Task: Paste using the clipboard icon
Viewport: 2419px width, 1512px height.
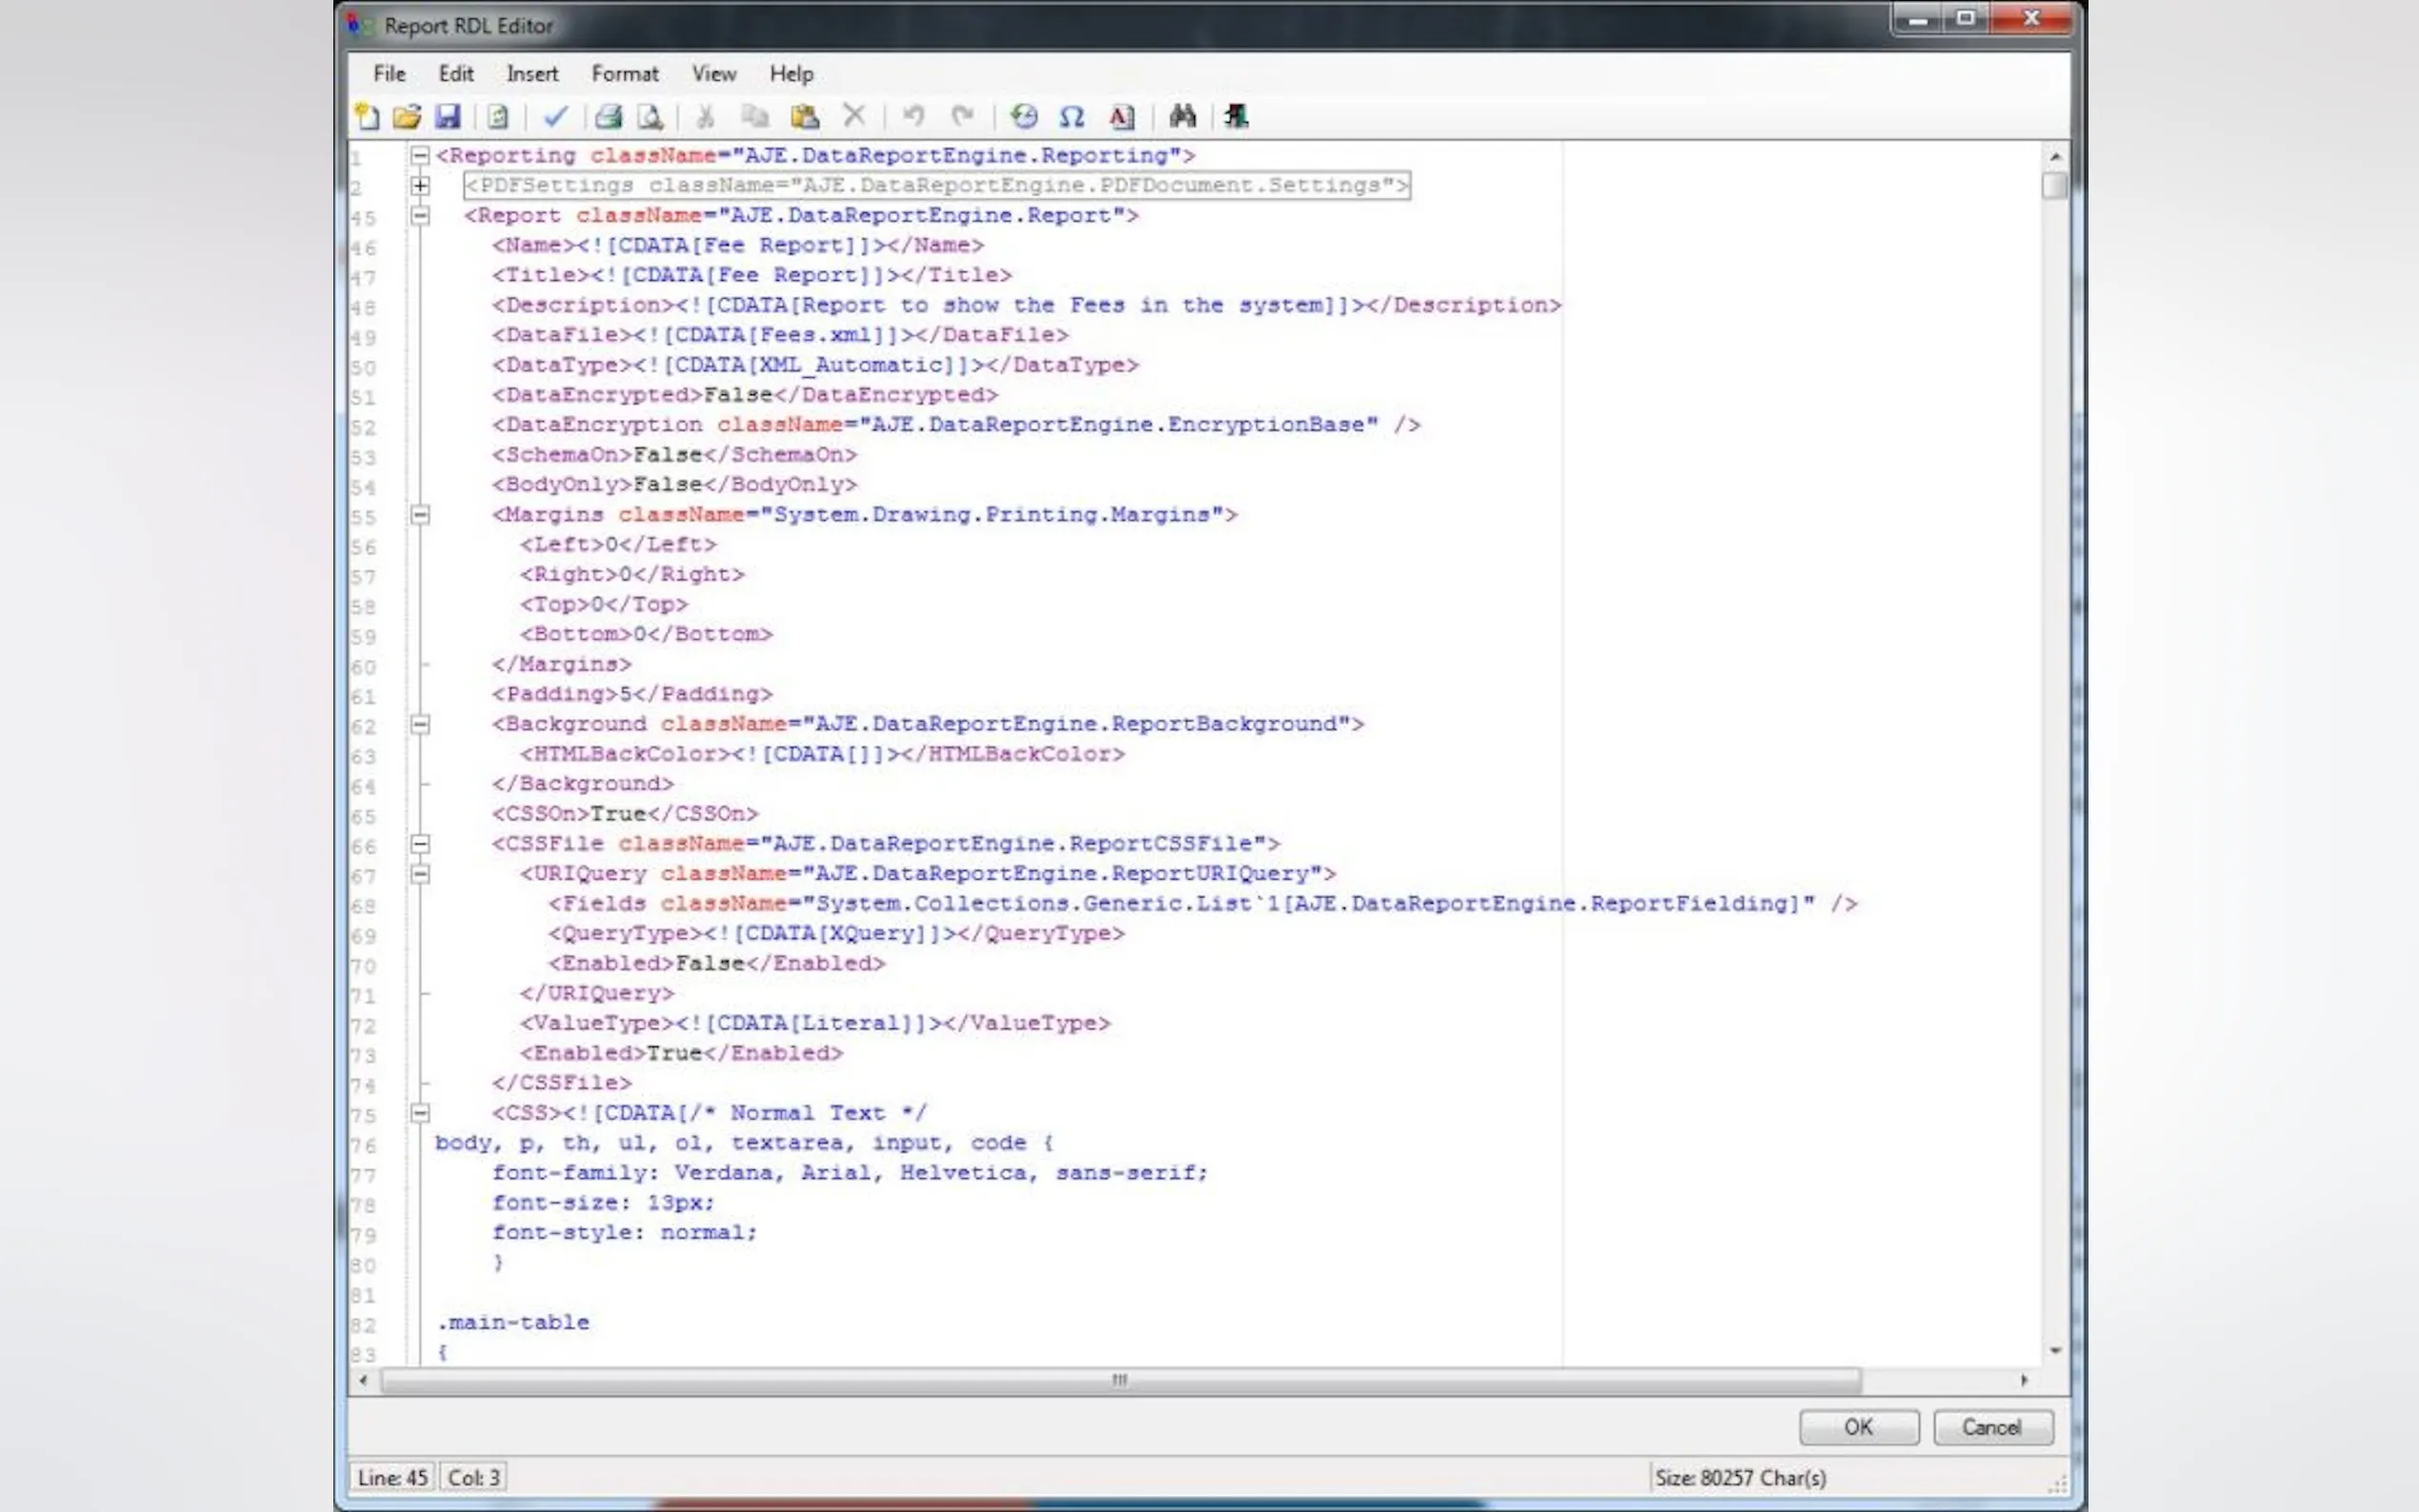Action: pos(805,116)
